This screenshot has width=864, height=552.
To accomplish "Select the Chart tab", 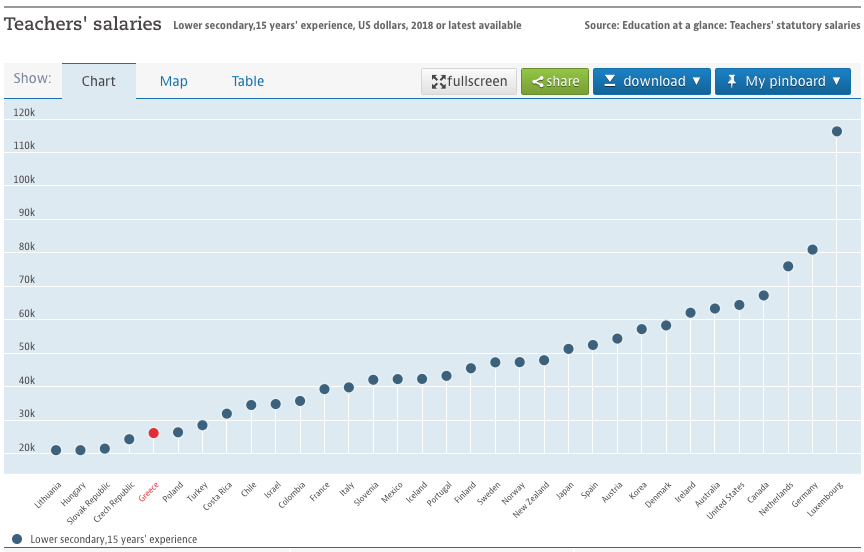I will (x=99, y=81).
